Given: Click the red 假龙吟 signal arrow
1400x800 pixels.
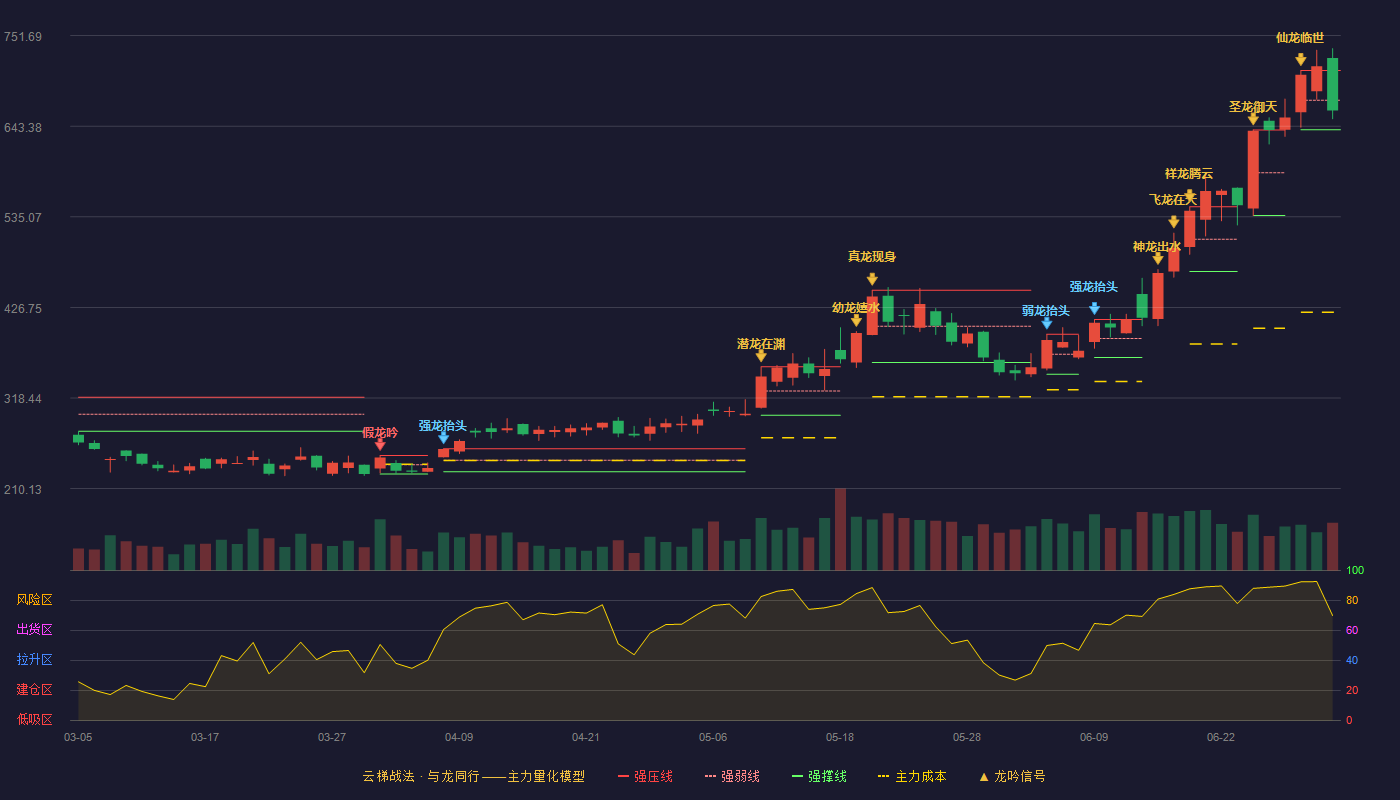Looking at the screenshot, I should point(380,446).
